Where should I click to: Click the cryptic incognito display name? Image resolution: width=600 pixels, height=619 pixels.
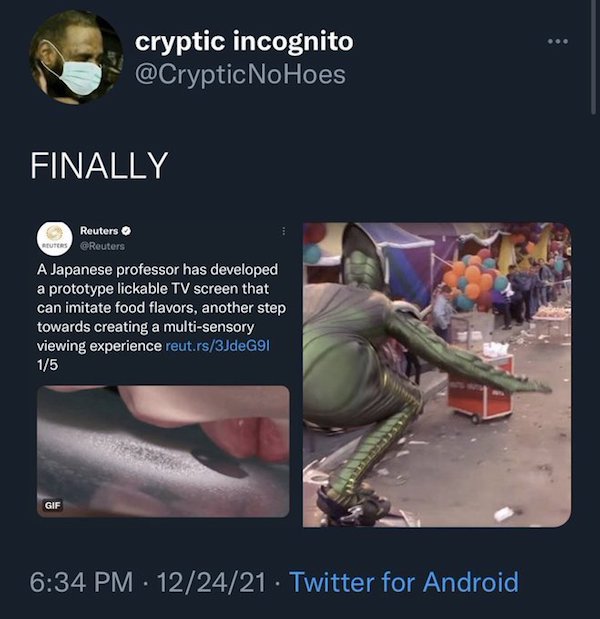click(x=243, y=41)
